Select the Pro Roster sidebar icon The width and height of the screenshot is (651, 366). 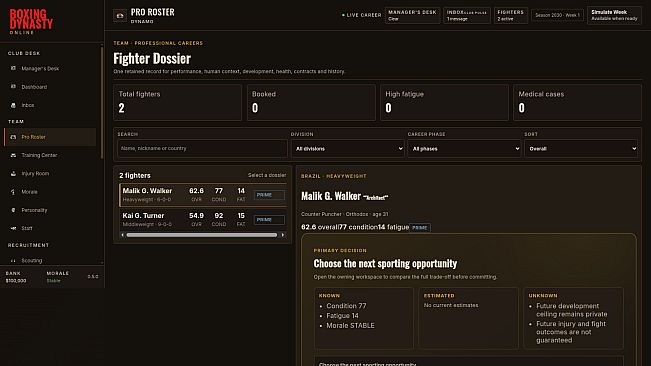(13, 137)
